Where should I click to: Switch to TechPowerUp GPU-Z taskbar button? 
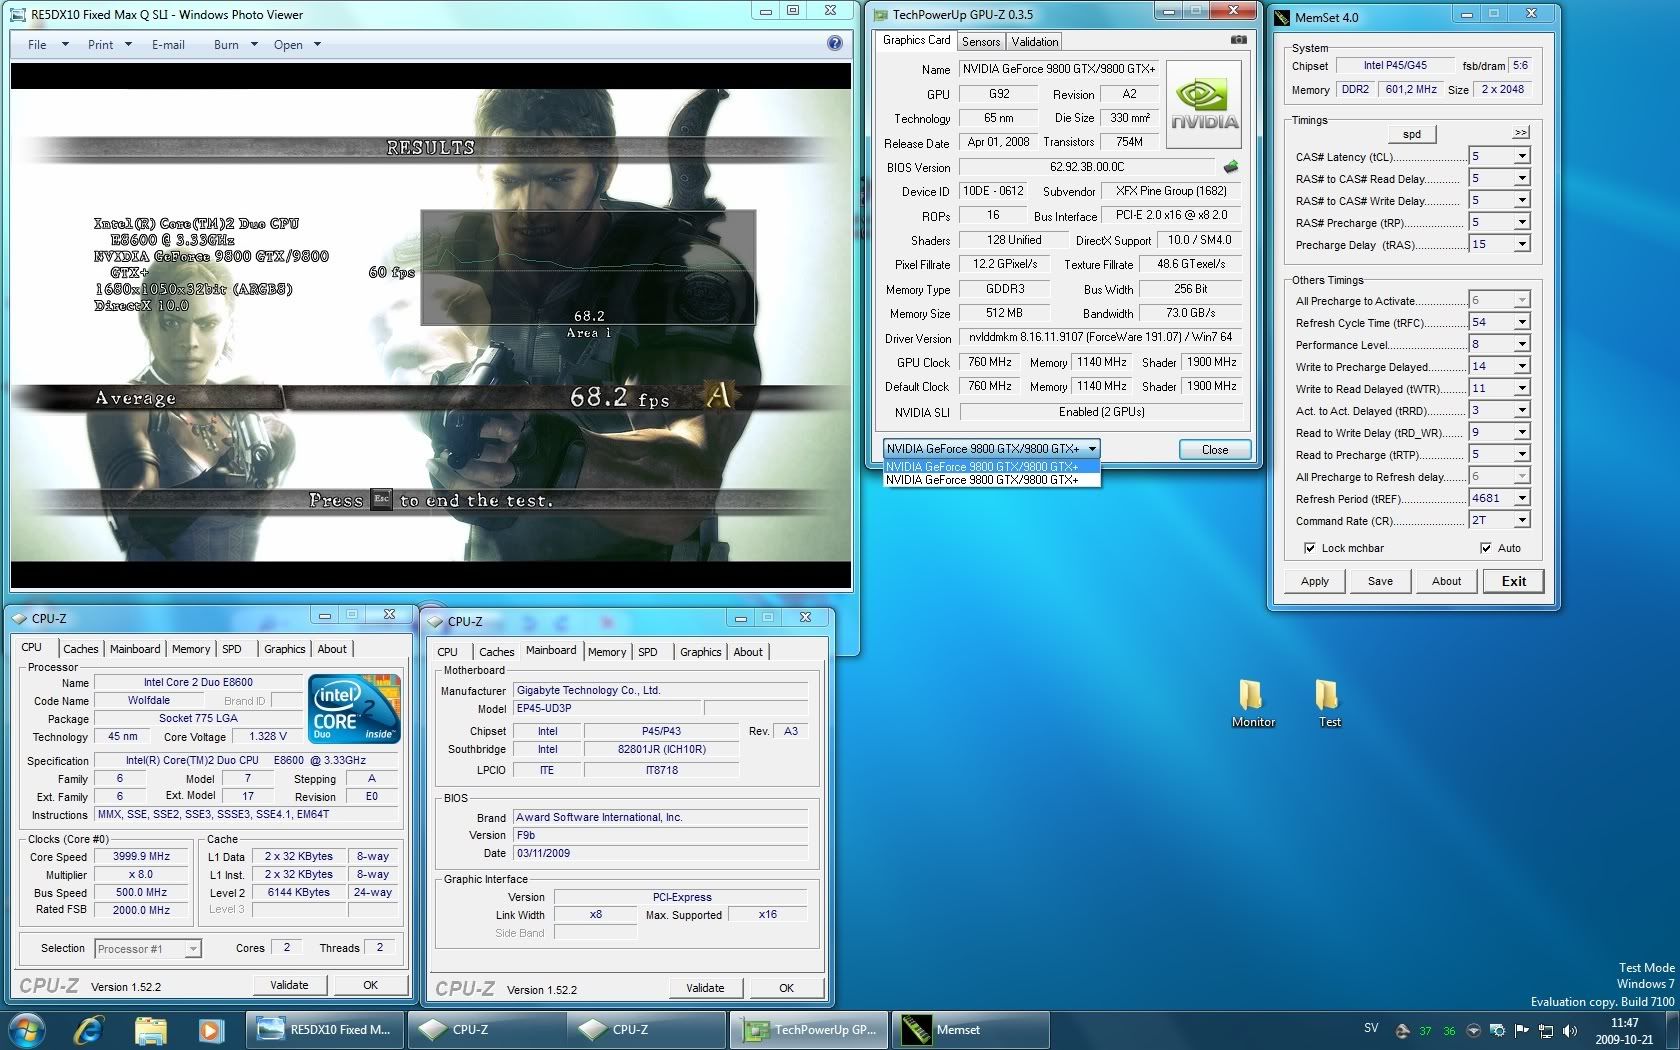[x=809, y=1029]
